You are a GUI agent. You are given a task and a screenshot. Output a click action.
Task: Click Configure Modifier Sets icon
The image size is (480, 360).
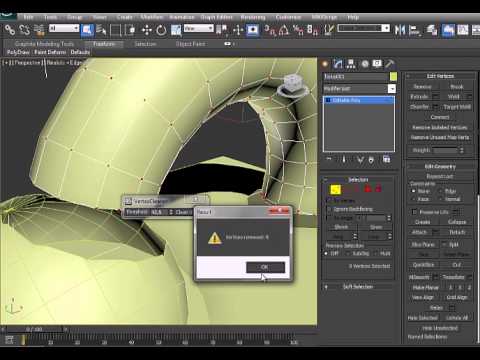(x=387, y=160)
